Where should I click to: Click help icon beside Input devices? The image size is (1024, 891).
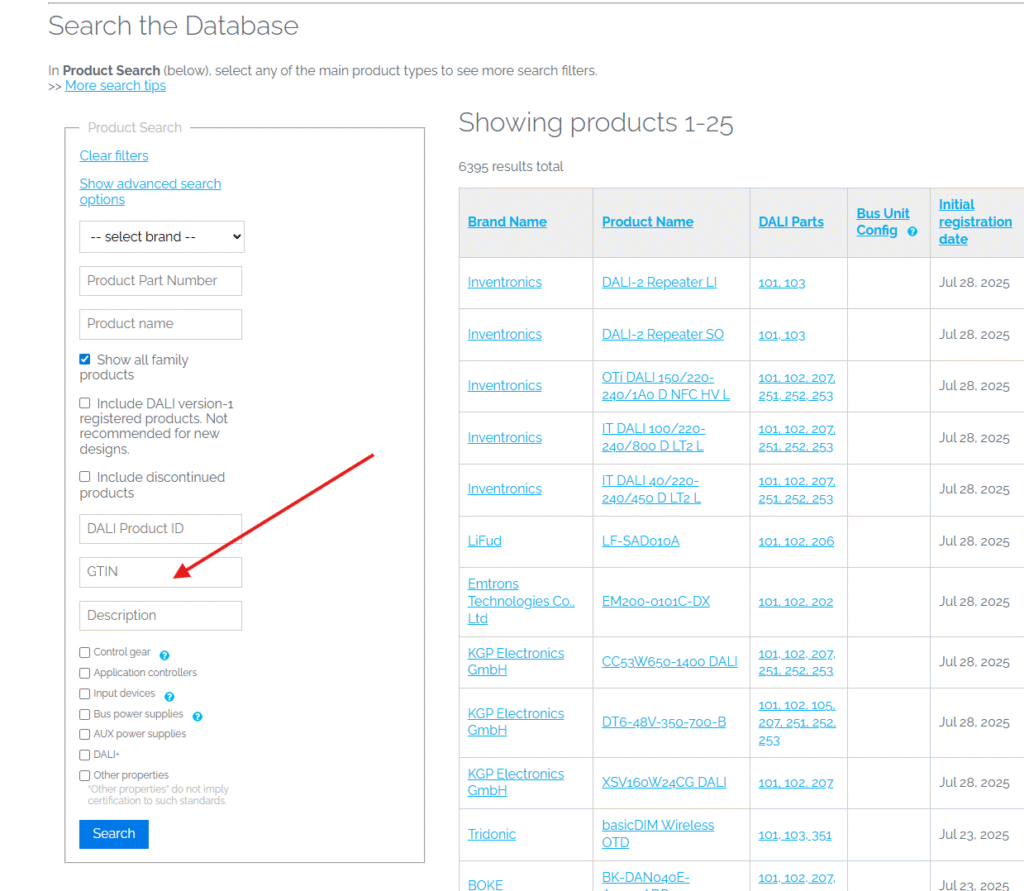[x=169, y=696]
